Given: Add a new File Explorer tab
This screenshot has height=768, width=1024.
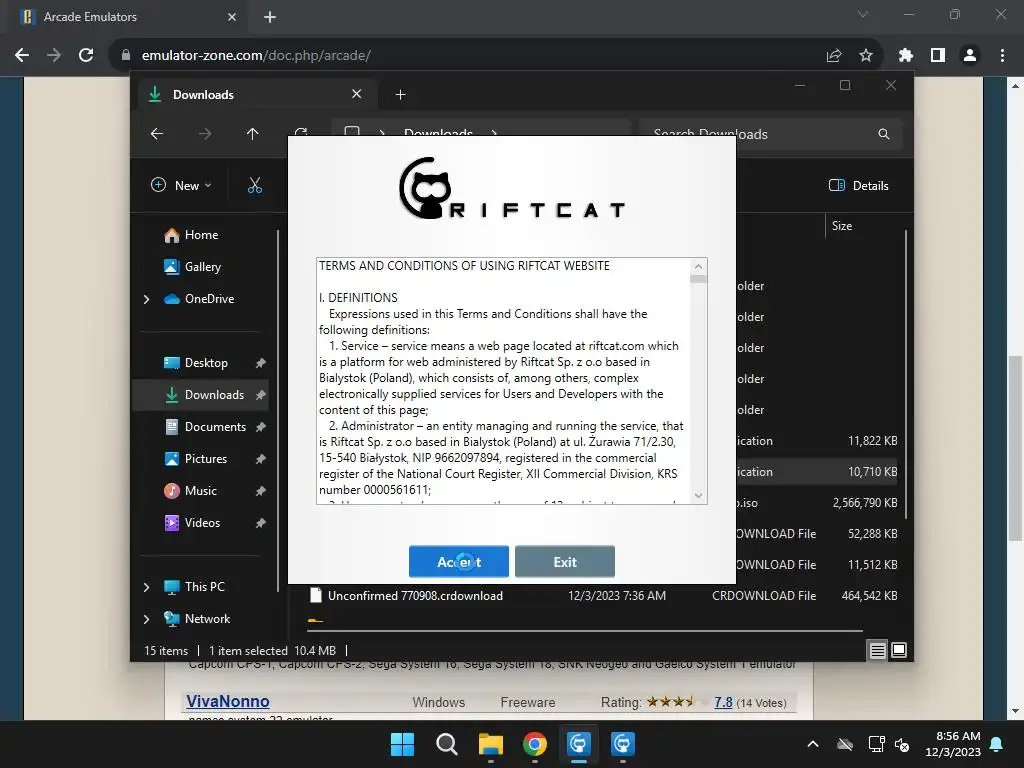Looking at the screenshot, I should [400, 95].
